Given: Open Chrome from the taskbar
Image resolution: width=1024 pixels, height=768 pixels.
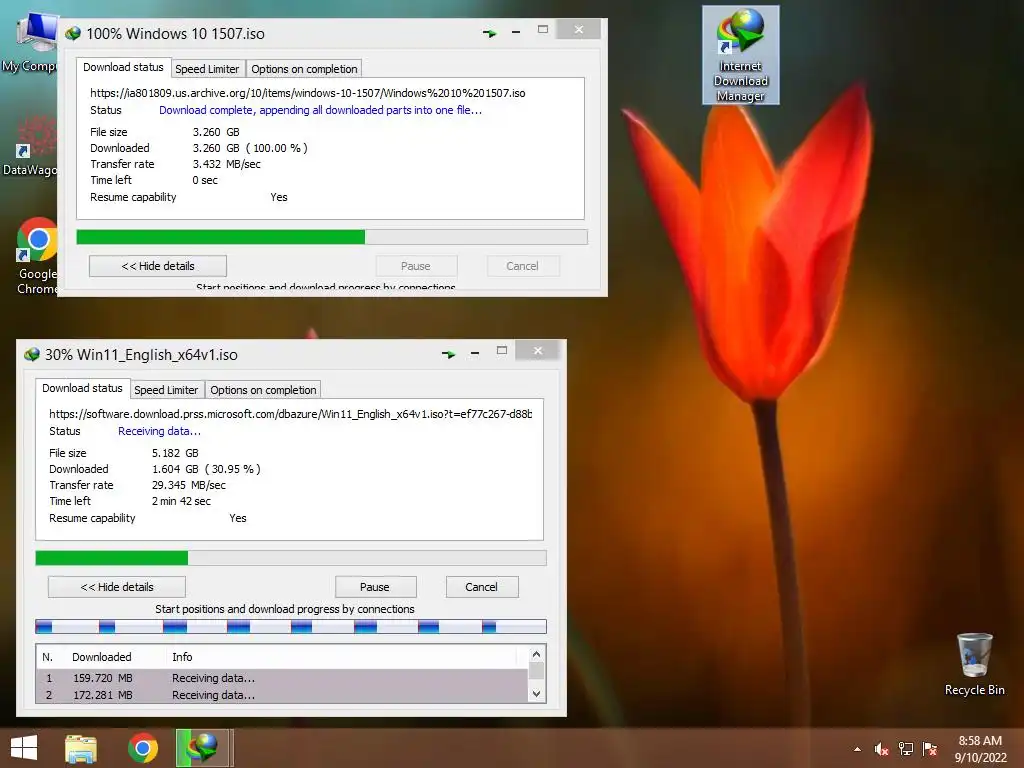Looking at the screenshot, I should pos(142,748).
